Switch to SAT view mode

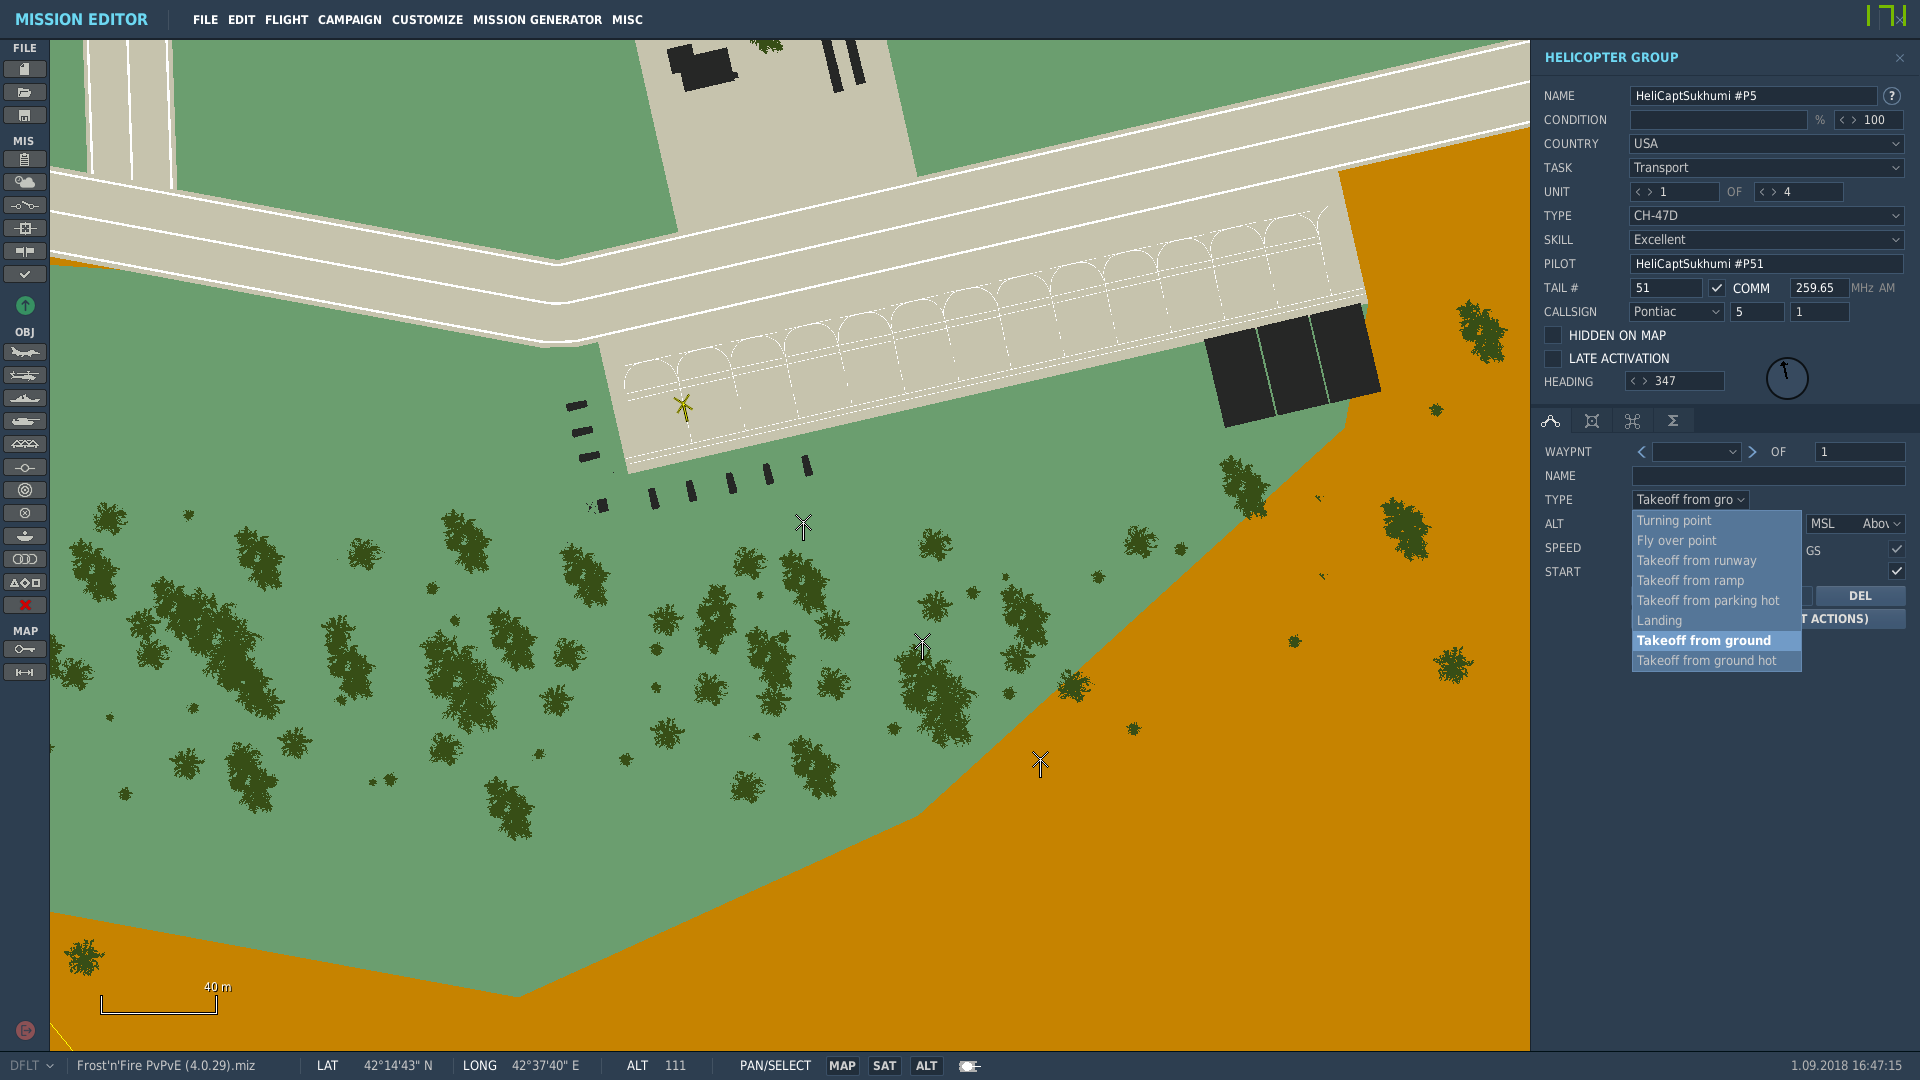click(884, 1066)
